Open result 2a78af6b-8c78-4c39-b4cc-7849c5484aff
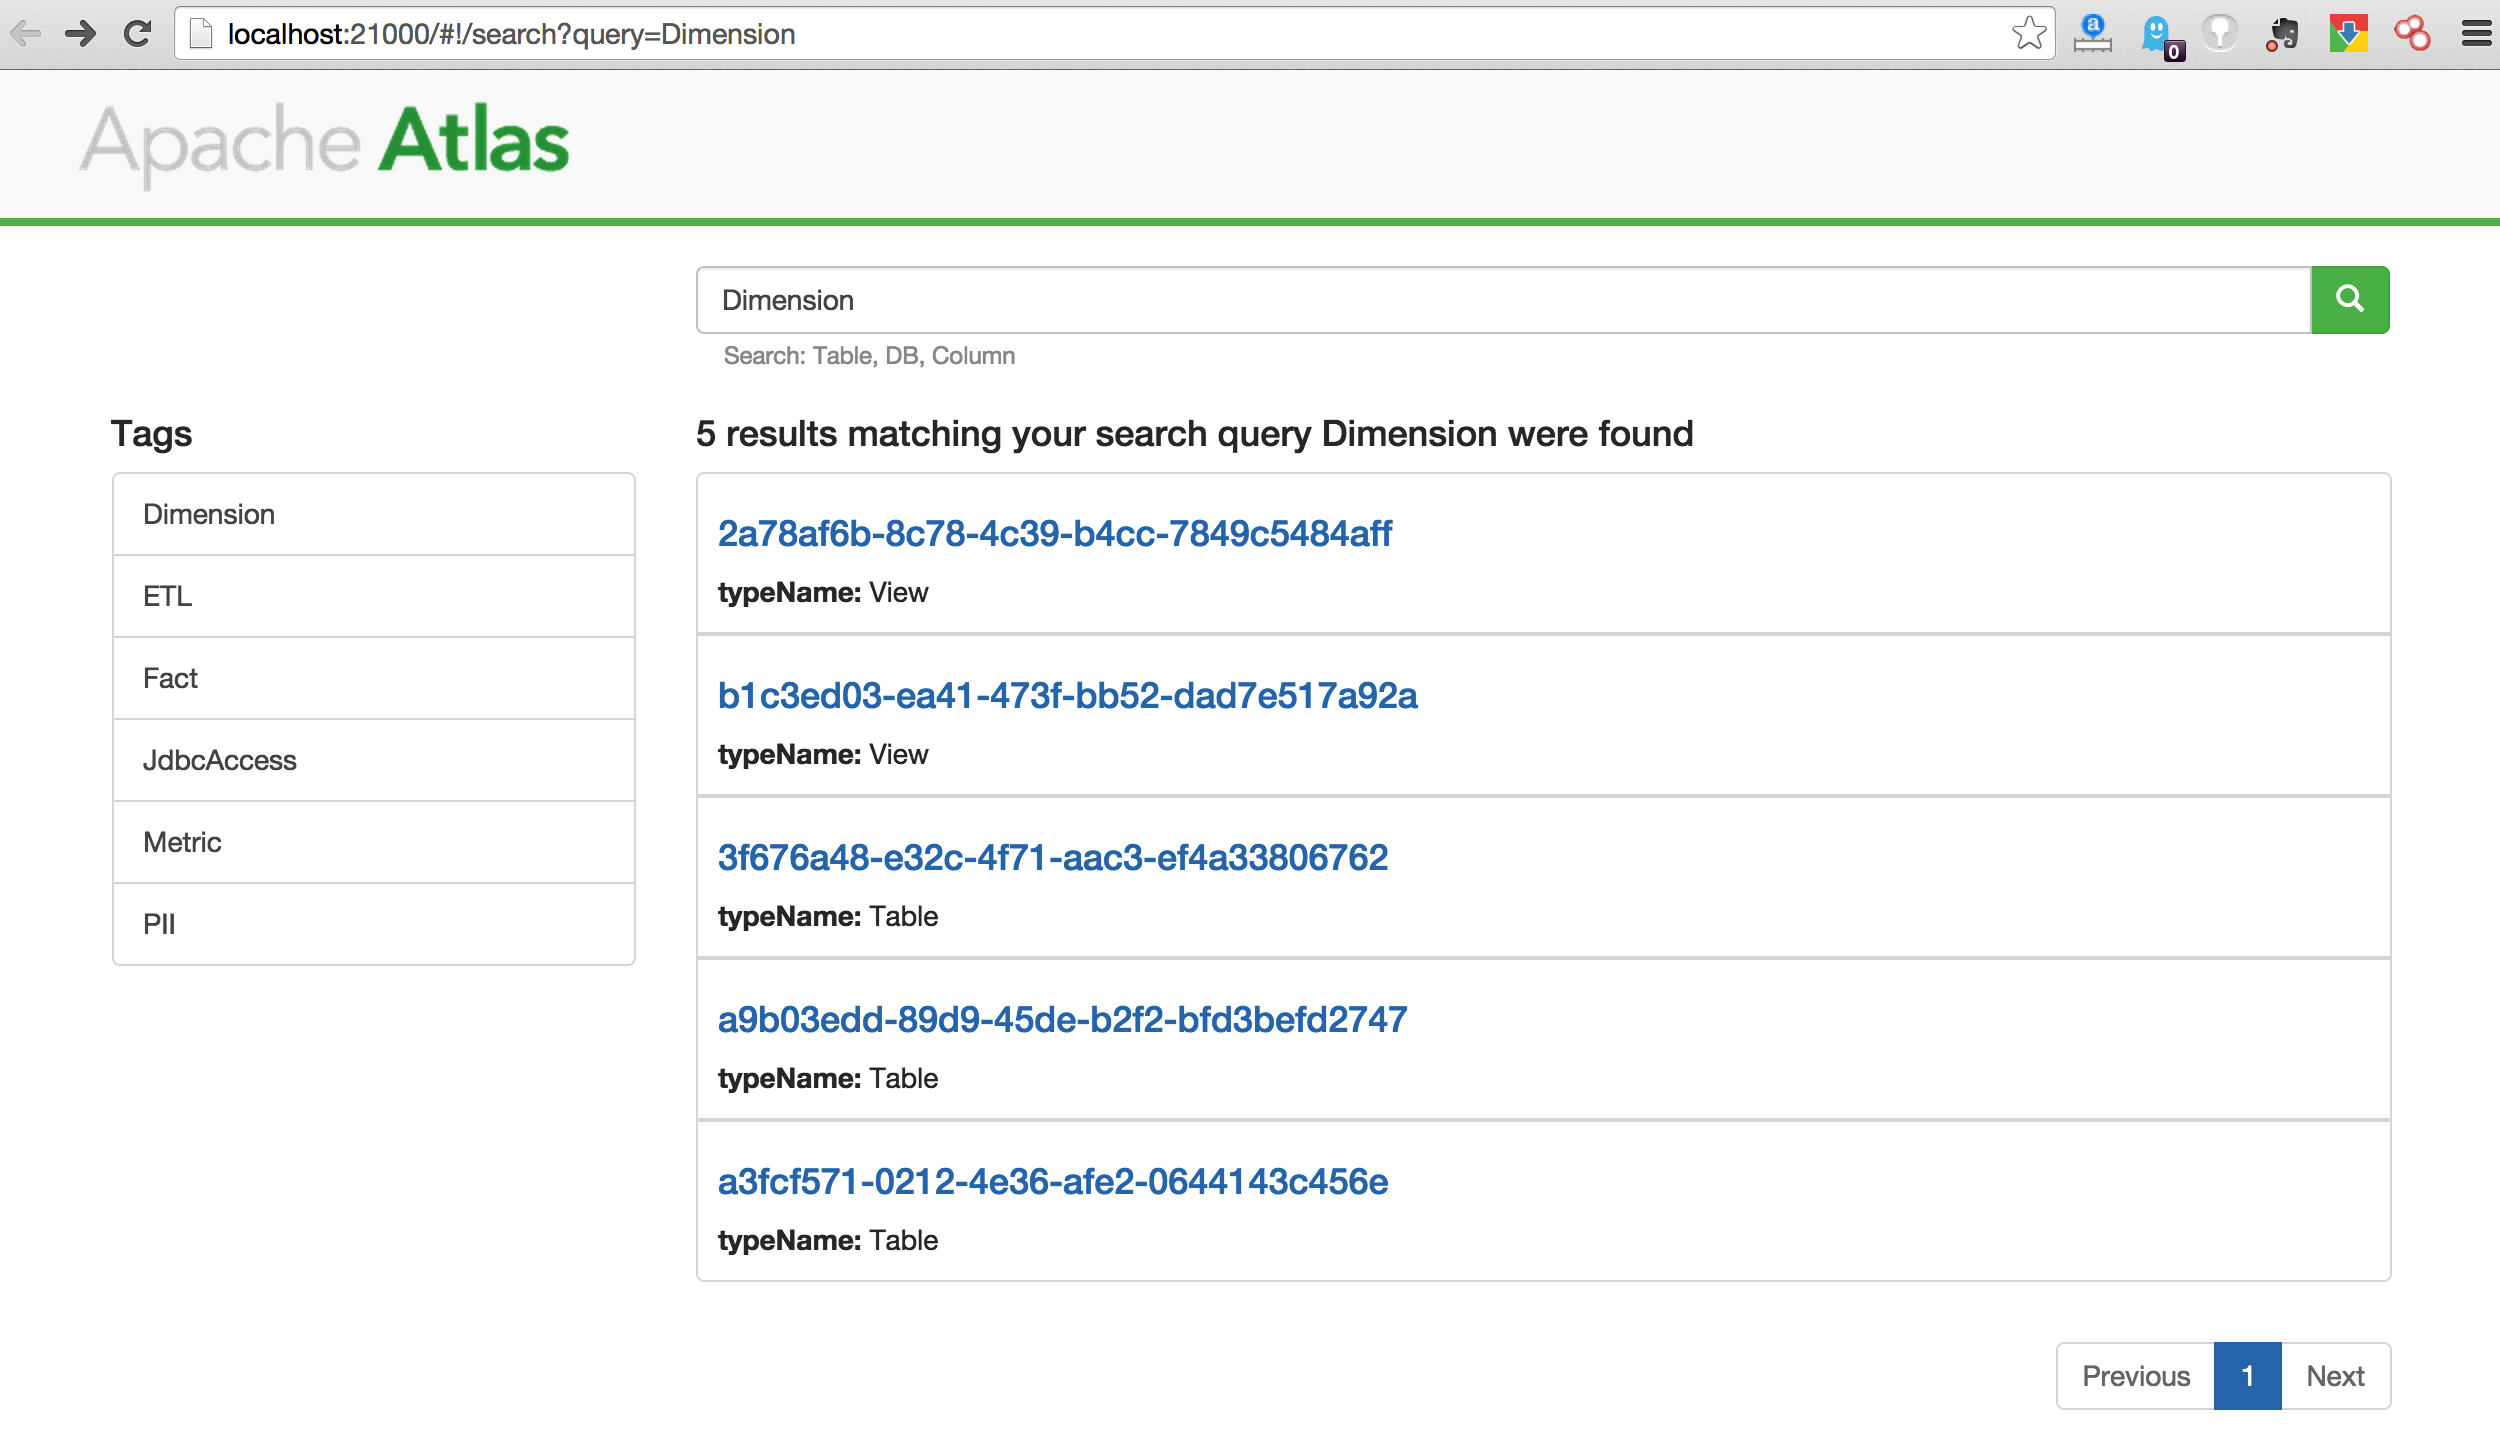Image resolution: width=2500 pixels, height=1450 pixels. [1054, 534]
